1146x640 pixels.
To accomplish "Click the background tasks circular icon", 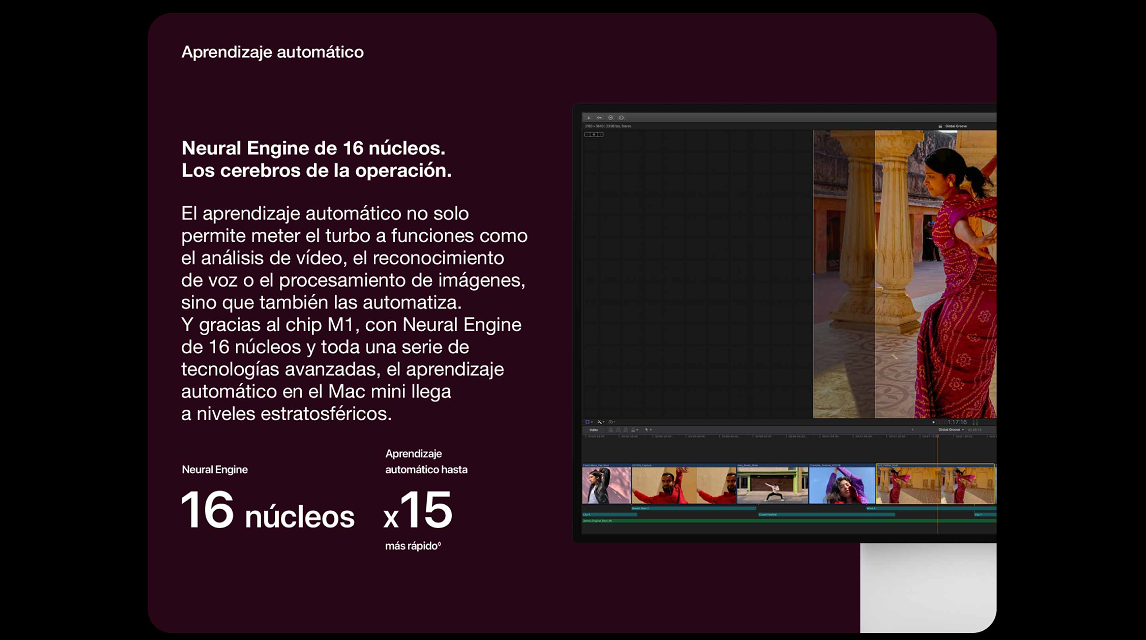I will click(610, 118).
